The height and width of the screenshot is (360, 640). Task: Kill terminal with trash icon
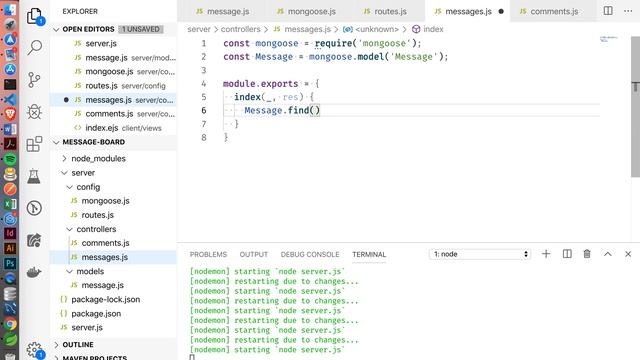click(587, 254)
